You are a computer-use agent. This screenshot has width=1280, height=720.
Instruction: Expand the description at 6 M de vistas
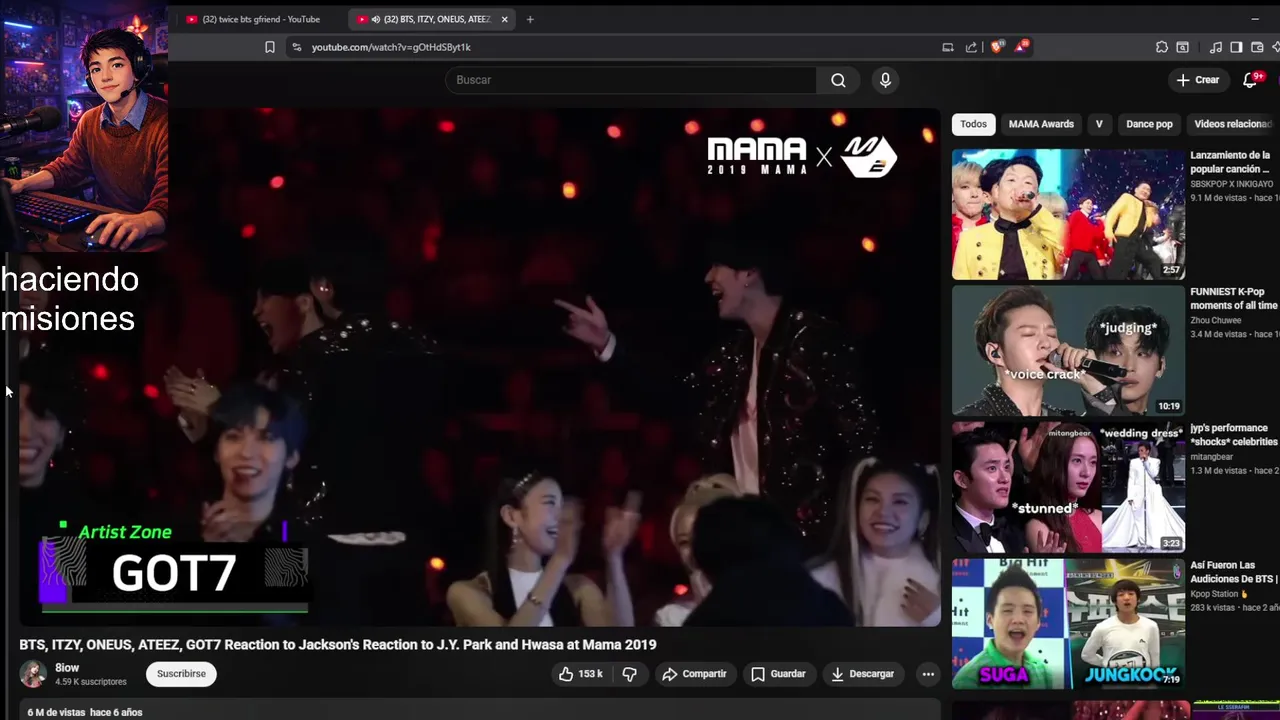tap(85, 712)
